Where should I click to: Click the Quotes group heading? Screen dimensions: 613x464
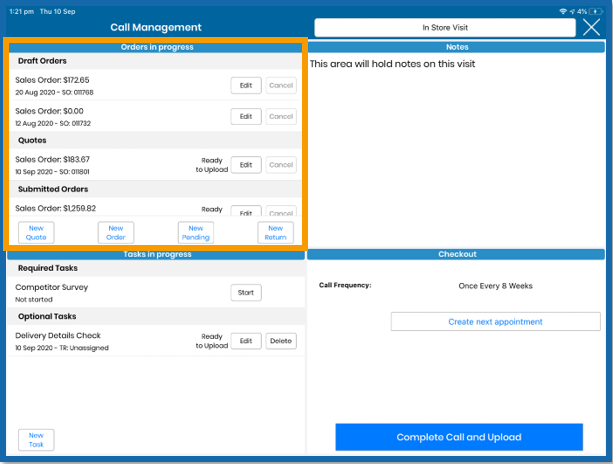click(32, 140)
